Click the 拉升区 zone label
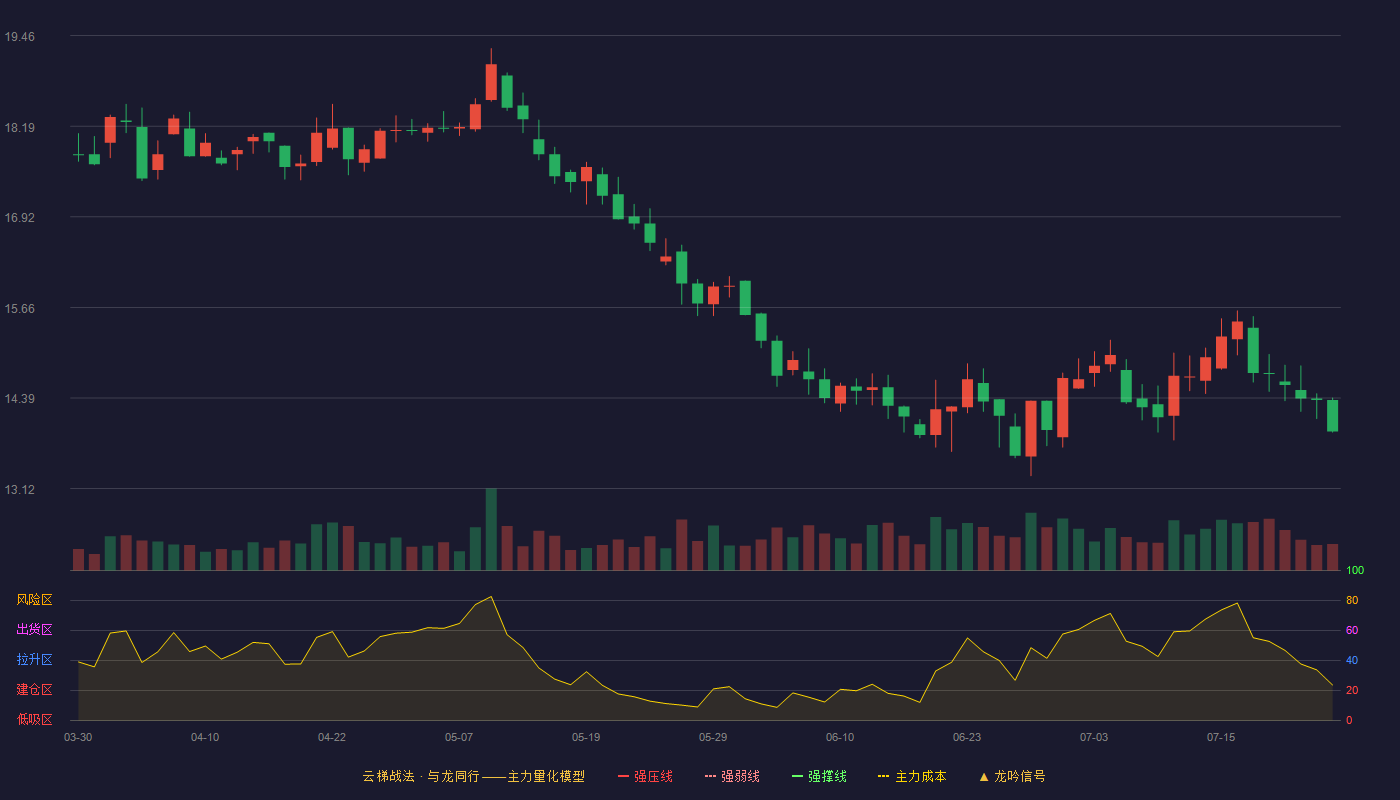The image size is (1400, 800). 34,660
